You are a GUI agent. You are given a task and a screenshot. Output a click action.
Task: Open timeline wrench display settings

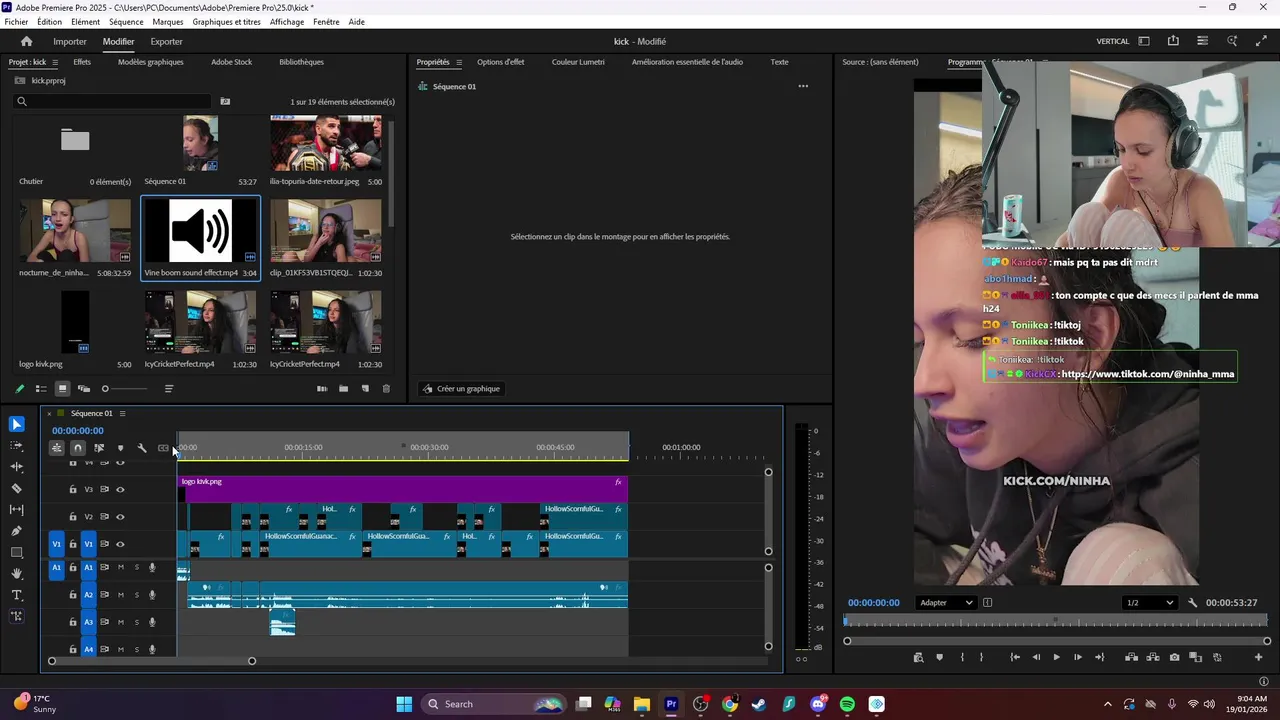pyautogui.click(x=142, y=448)
